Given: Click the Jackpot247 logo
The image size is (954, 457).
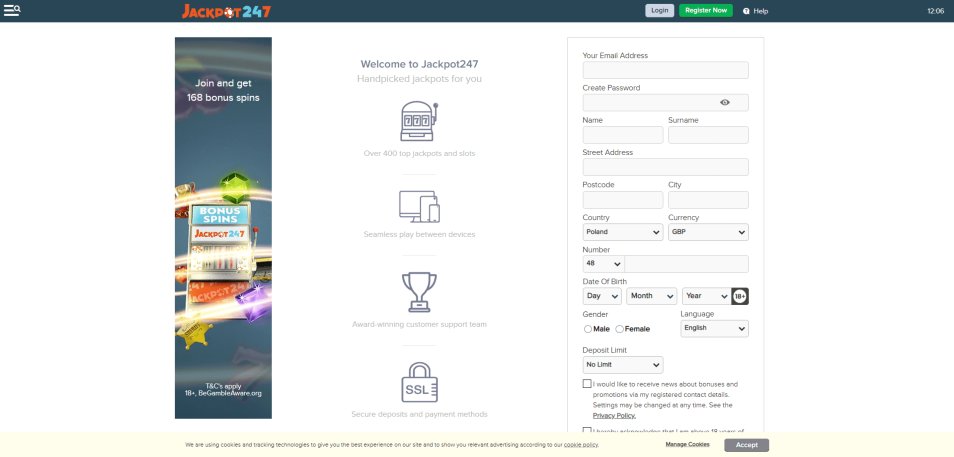Looking at the screenshot, I should [226, 11].
